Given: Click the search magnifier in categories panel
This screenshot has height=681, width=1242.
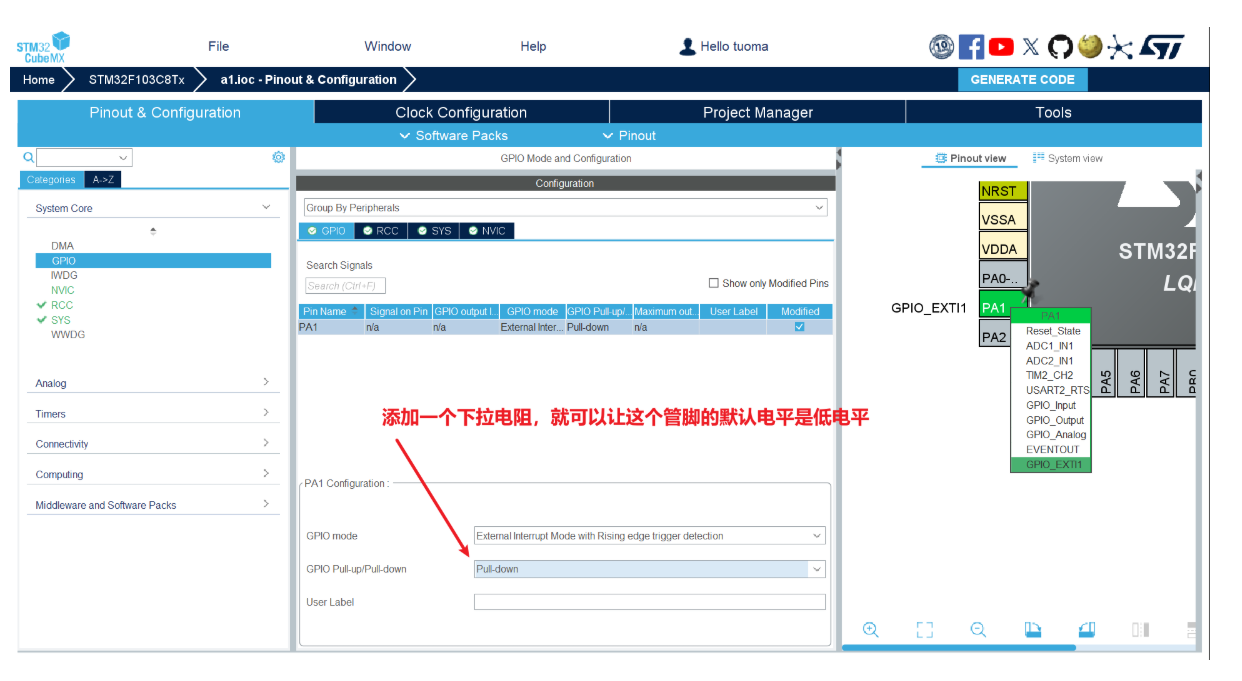Looking at the screenshot, I should tap(28, 157).
